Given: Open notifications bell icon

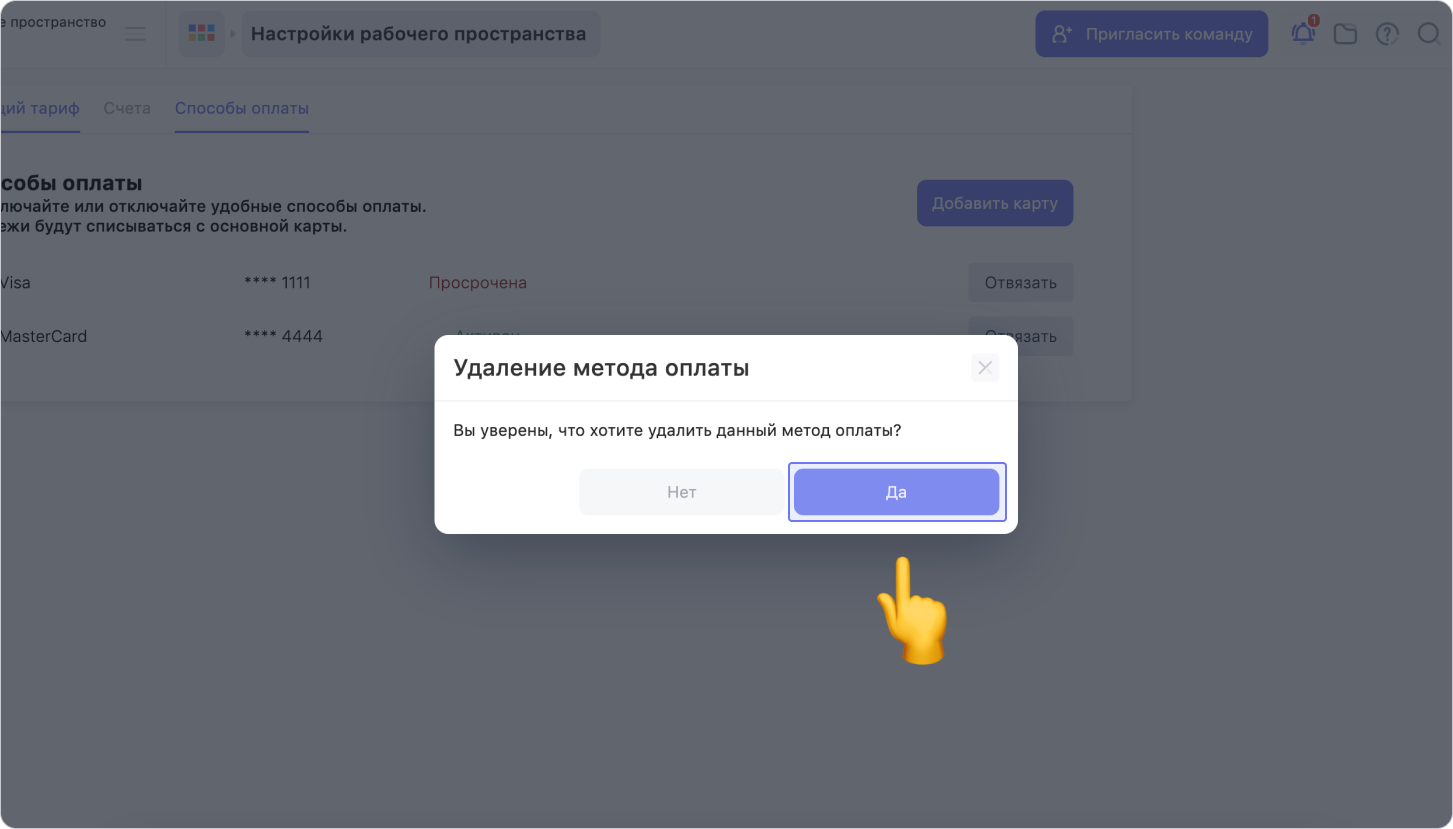Looking at the screenshot, I should (1303, 34).
